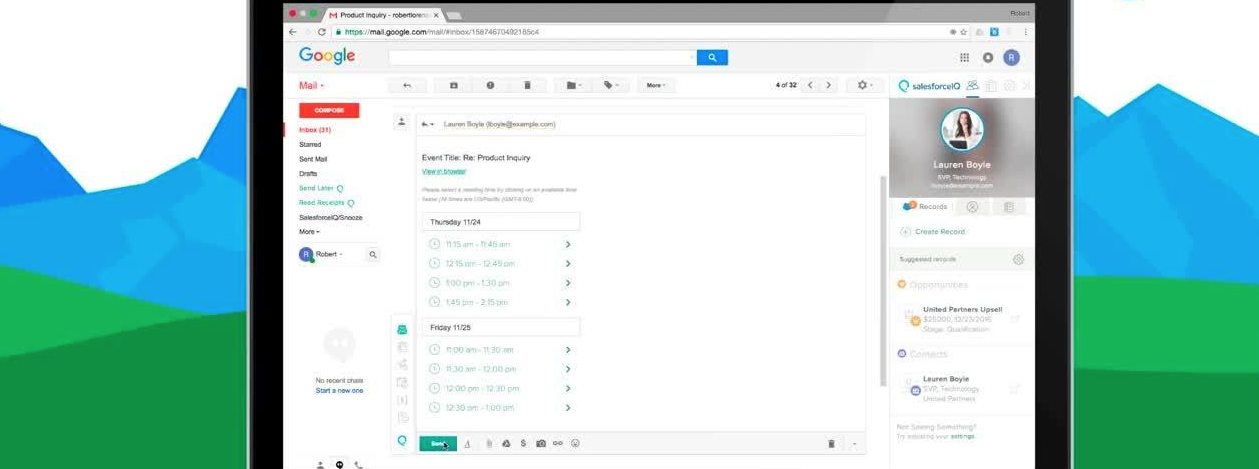Click the red Compose button
The width and height of the screenshot is (1259, 469).
click(x=329, y=110)
